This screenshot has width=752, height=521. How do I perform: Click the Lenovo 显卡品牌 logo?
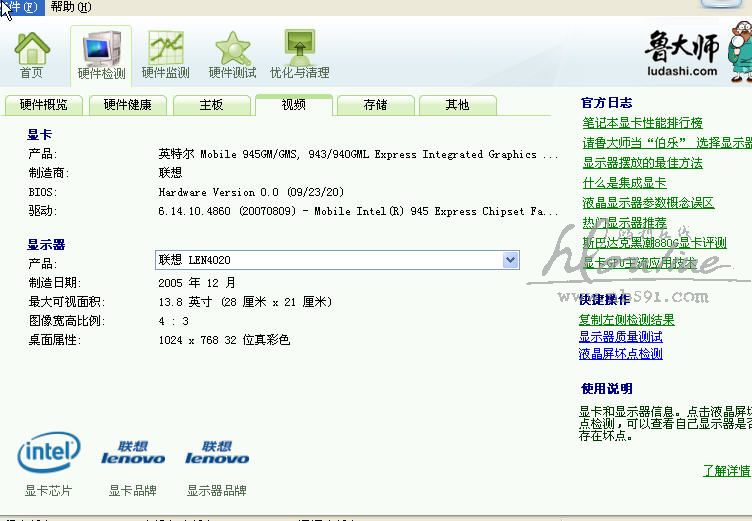(133, 454)
